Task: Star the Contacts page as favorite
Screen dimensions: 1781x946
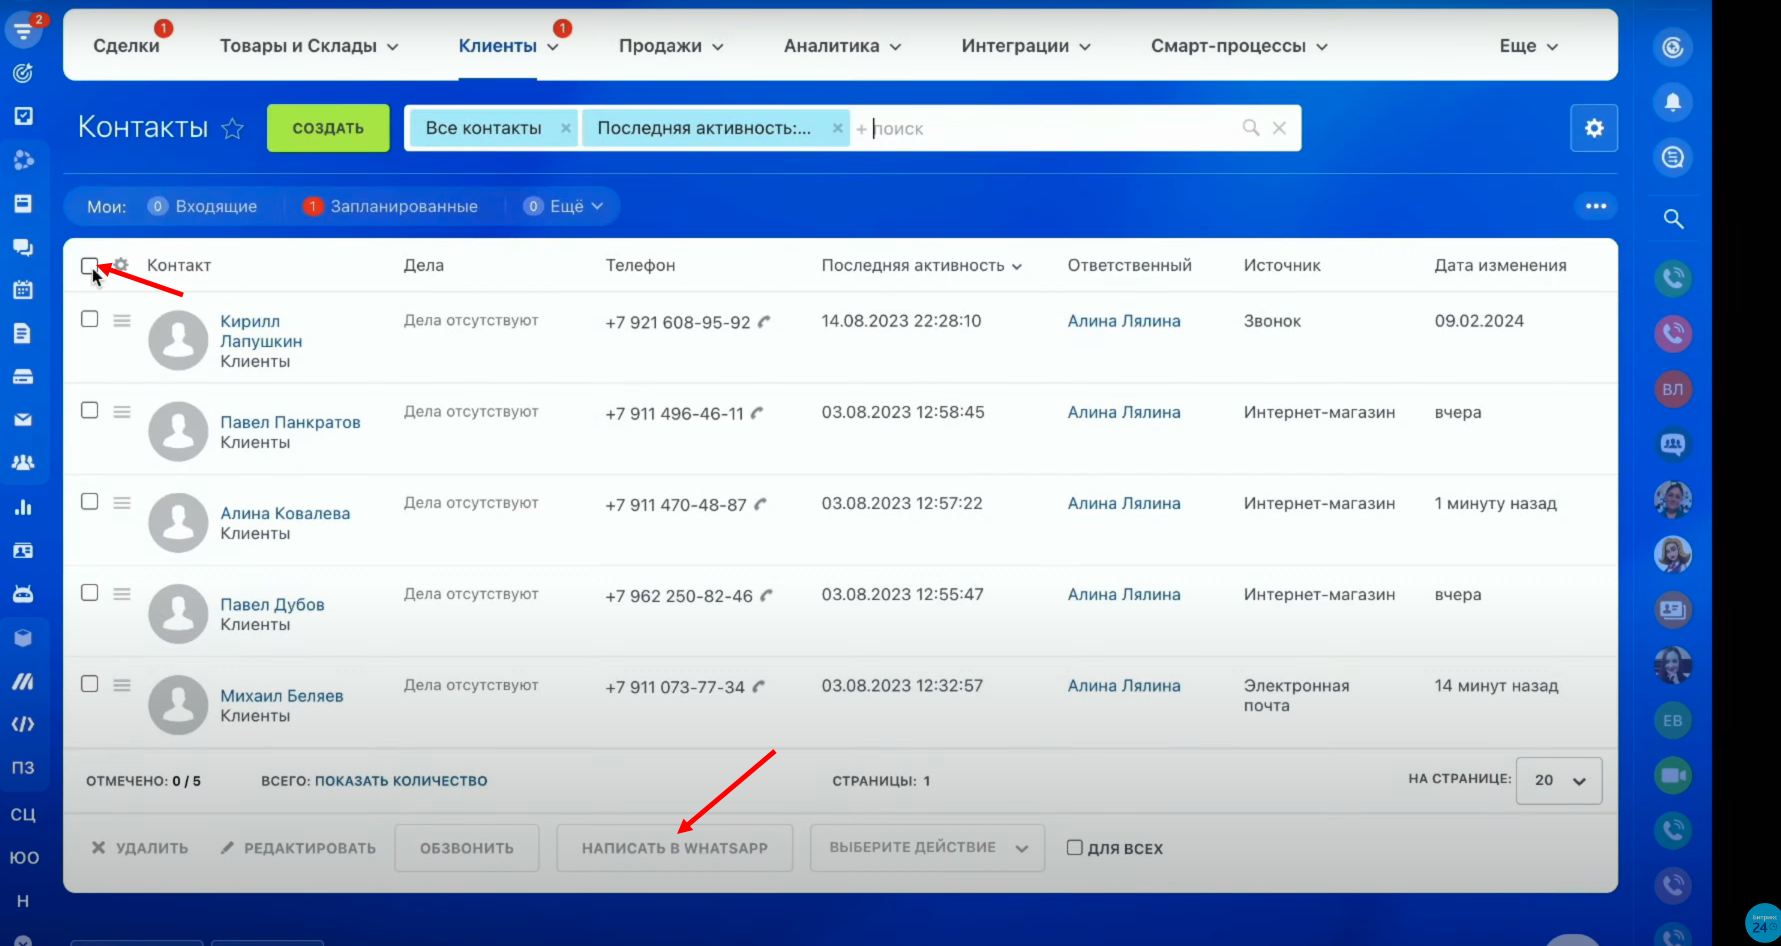Action: coord(232,129)
